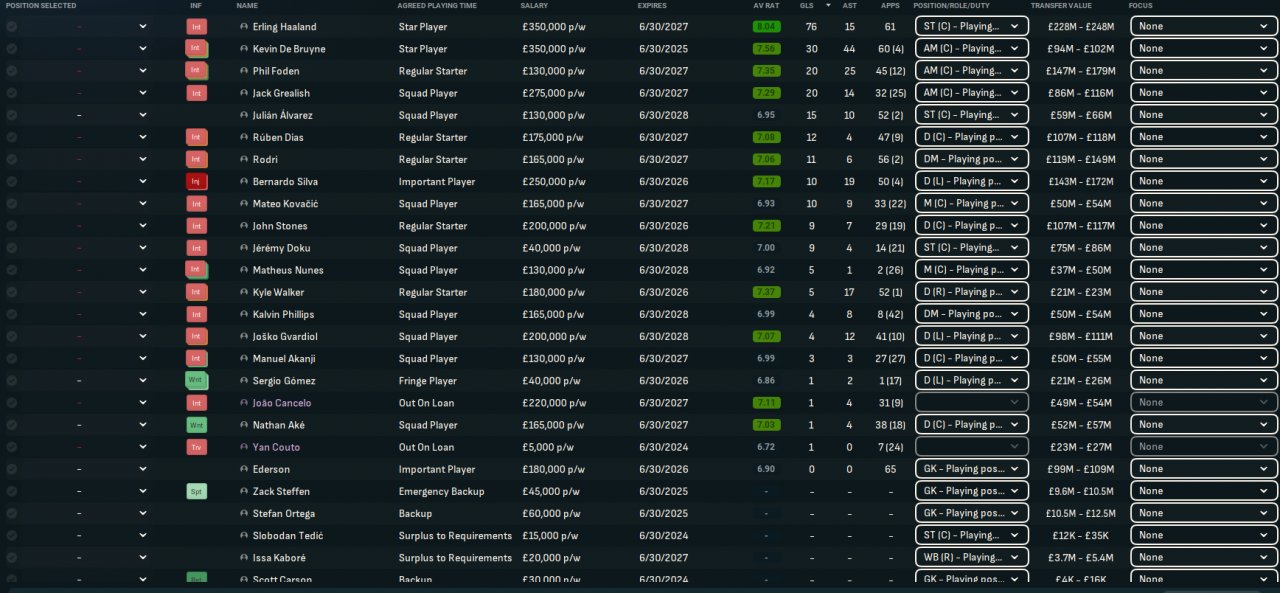This screenshot has height=593, width=1280.
Task: Click João Cancelo's green 7.11 rating badge
Action: coord(766,403)
